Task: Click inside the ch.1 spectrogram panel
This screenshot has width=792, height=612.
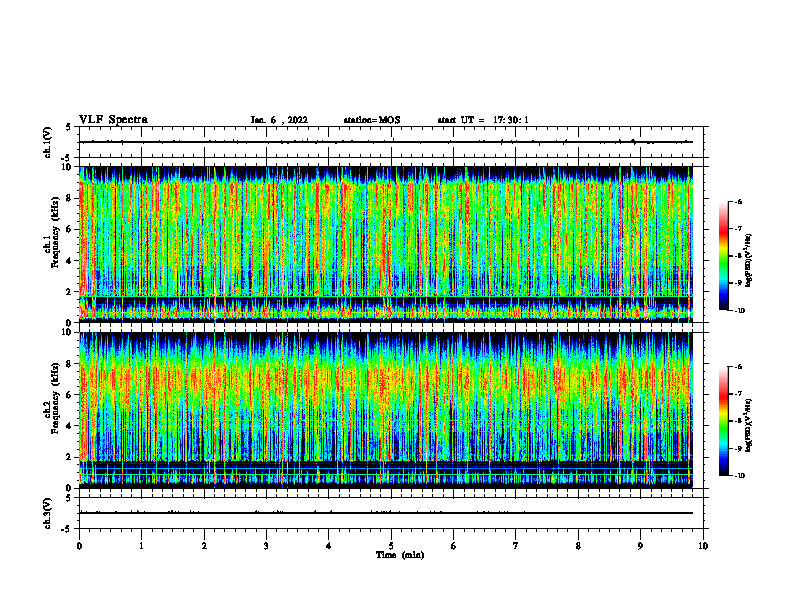Action: [386, 244]
